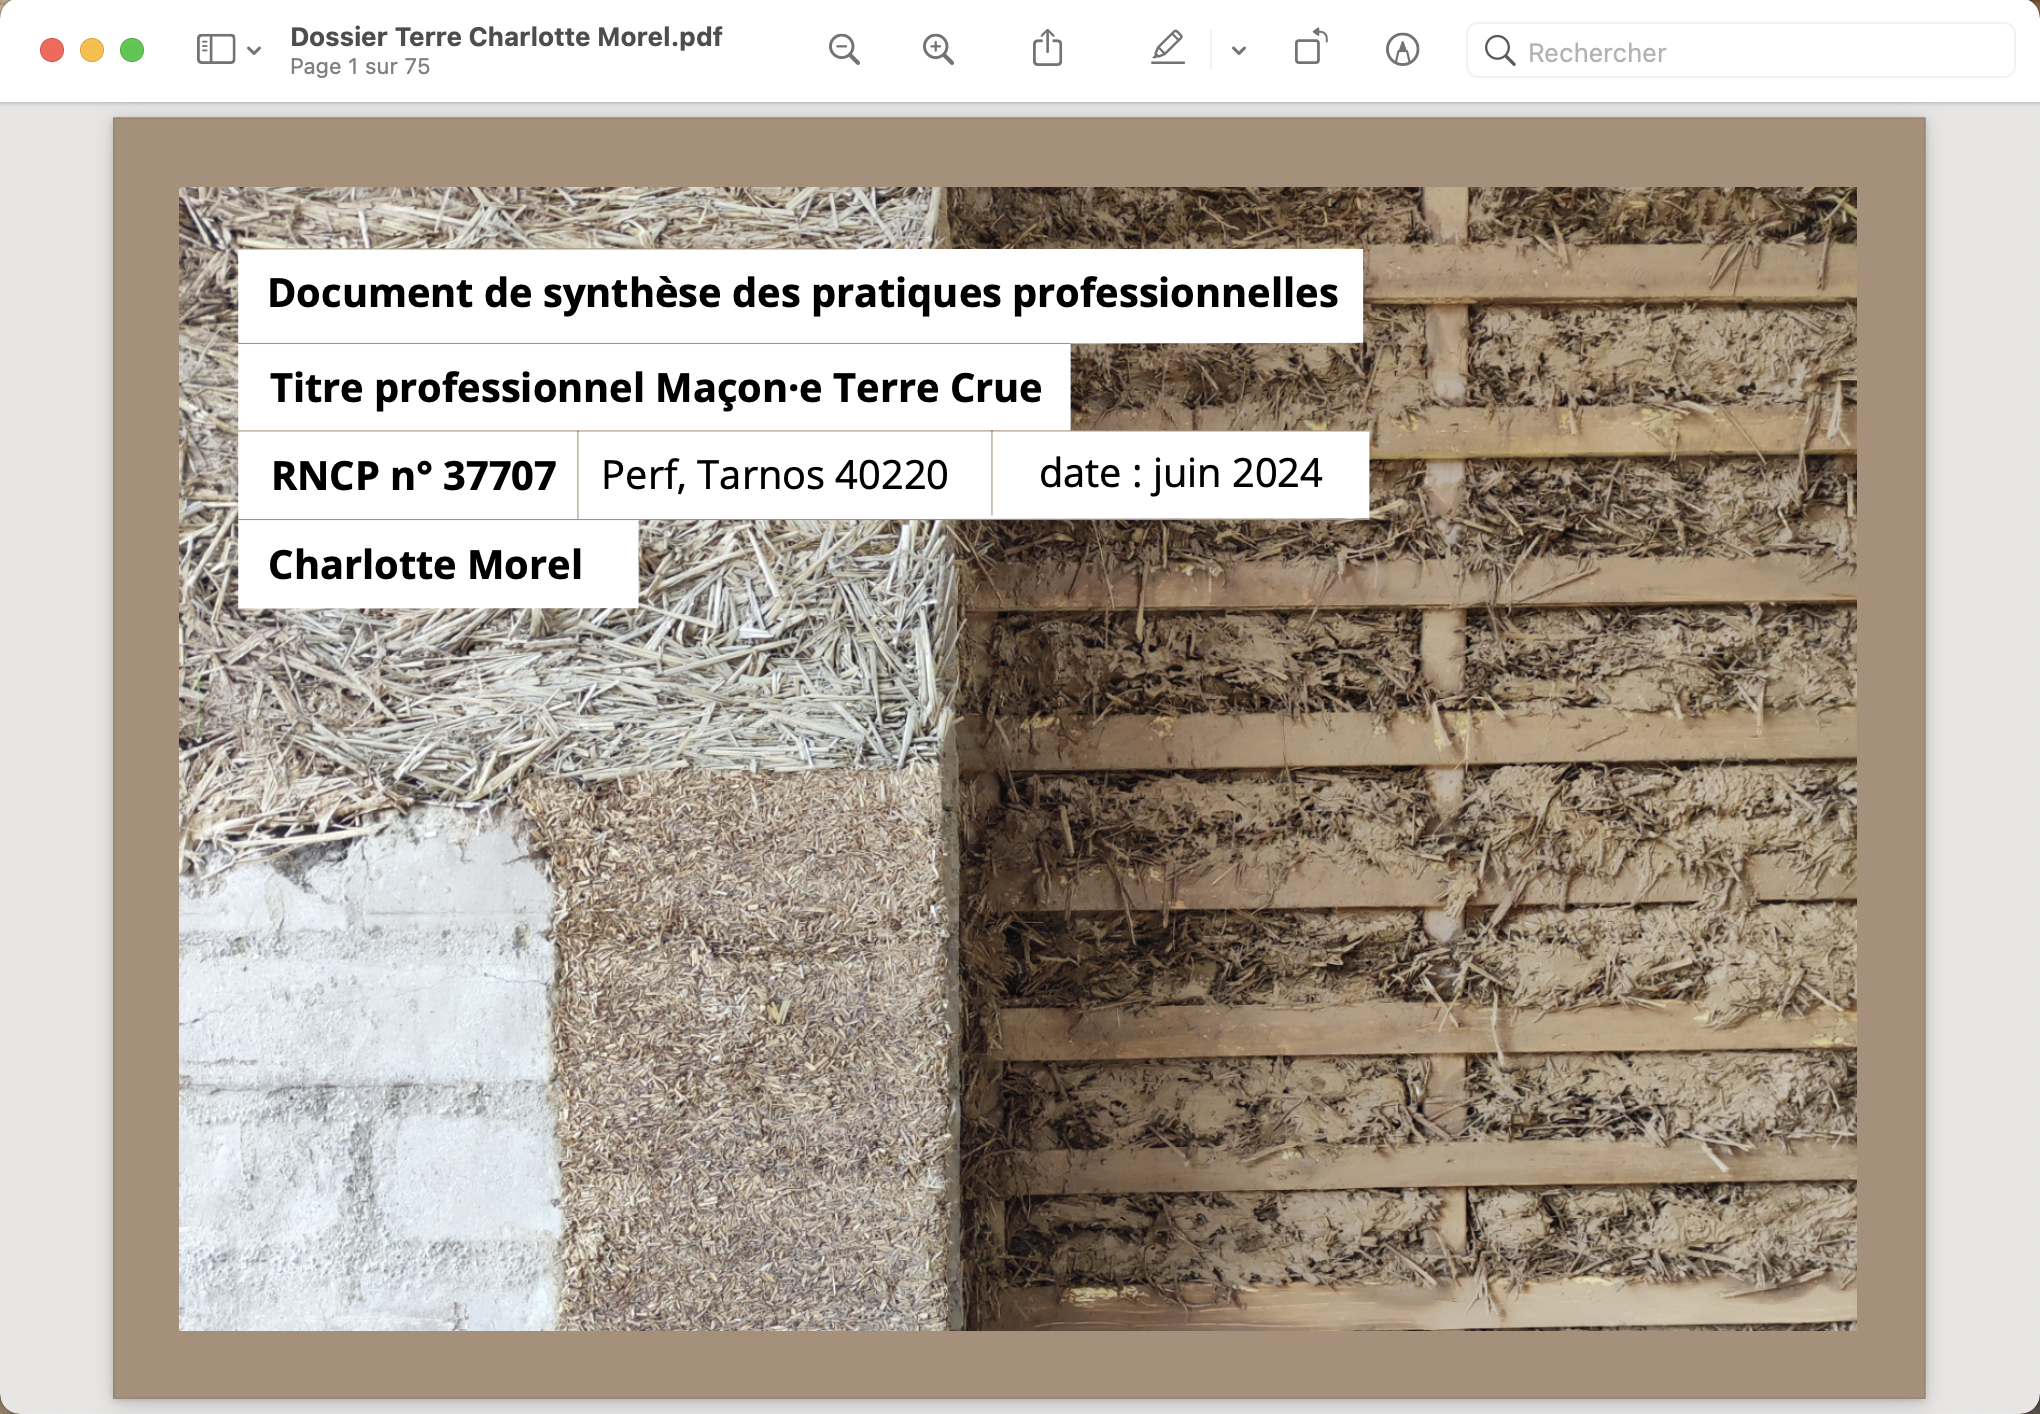Click the 'RNCP n° 37707' text box
This screenshot has height=1414, width=2040.
click(412, 476)
